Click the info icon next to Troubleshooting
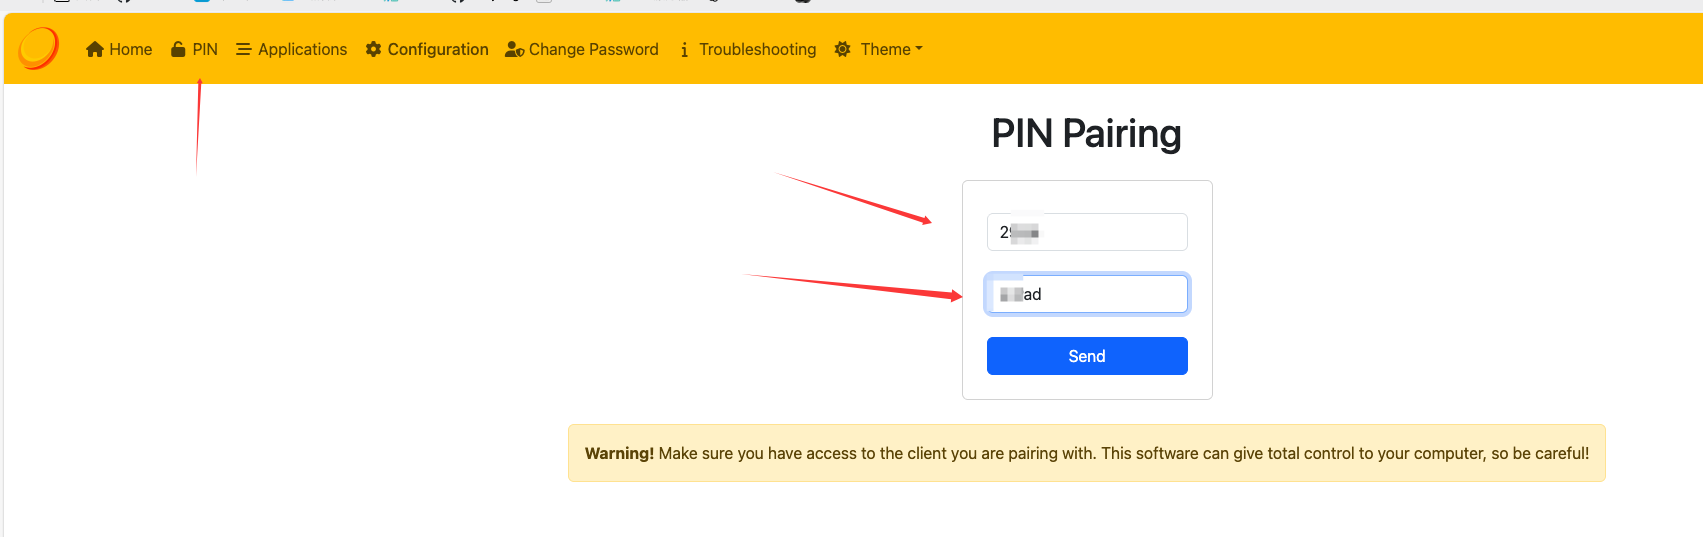The height and width of the screenshot is (537, 1703). [x=684, y=49]
